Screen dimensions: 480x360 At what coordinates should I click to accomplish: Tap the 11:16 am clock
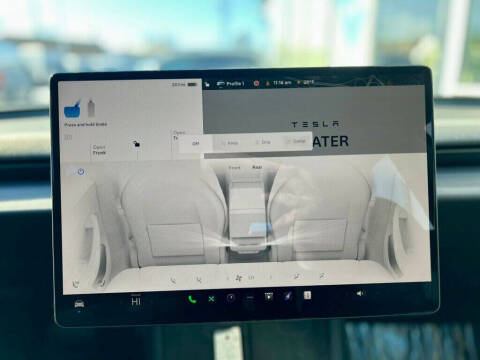[x=282, y=83]
